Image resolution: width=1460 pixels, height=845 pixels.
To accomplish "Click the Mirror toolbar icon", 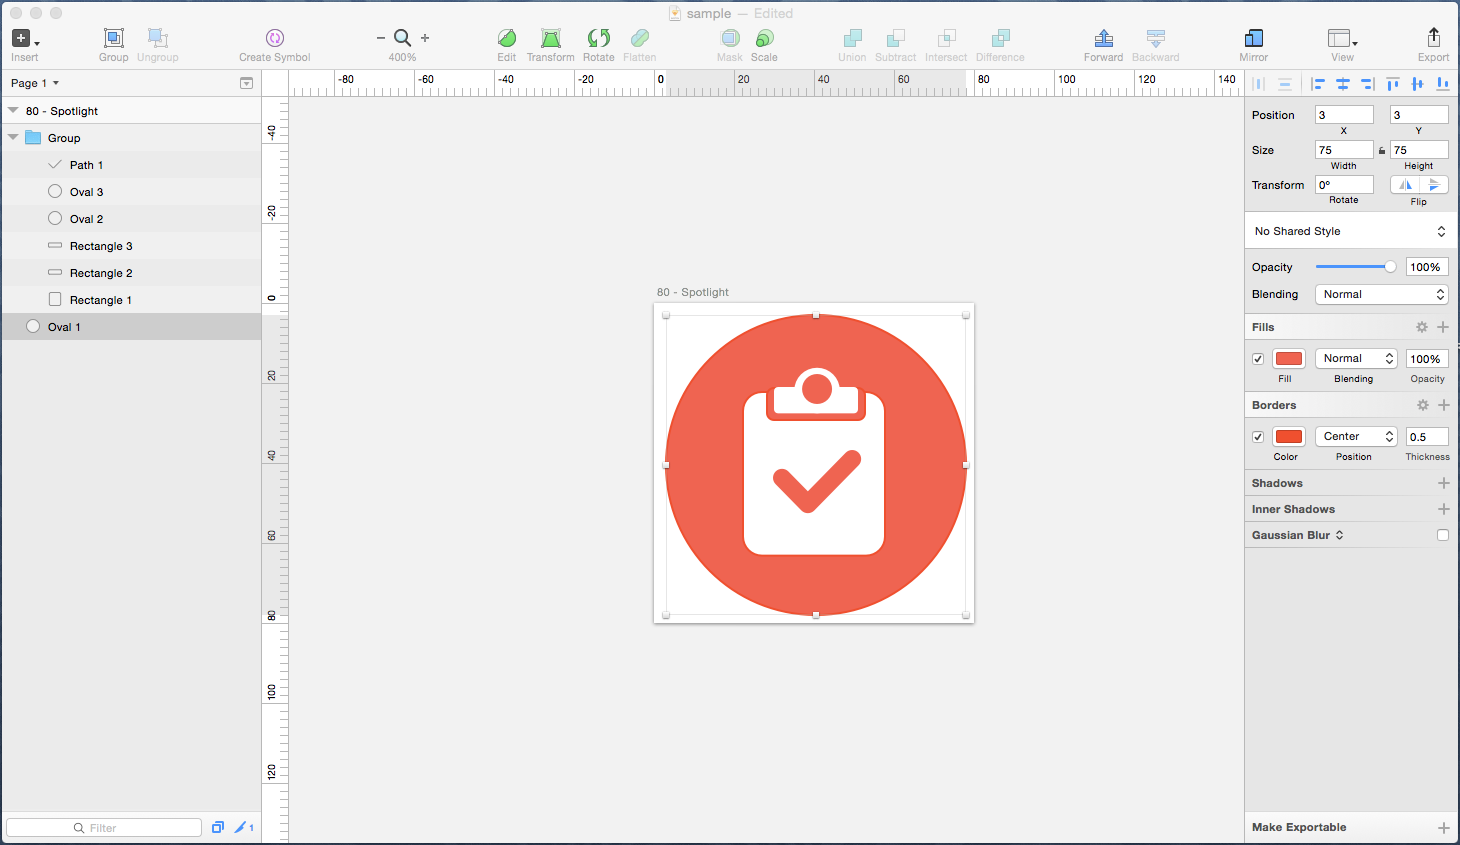I will [x=1254, y=38].
